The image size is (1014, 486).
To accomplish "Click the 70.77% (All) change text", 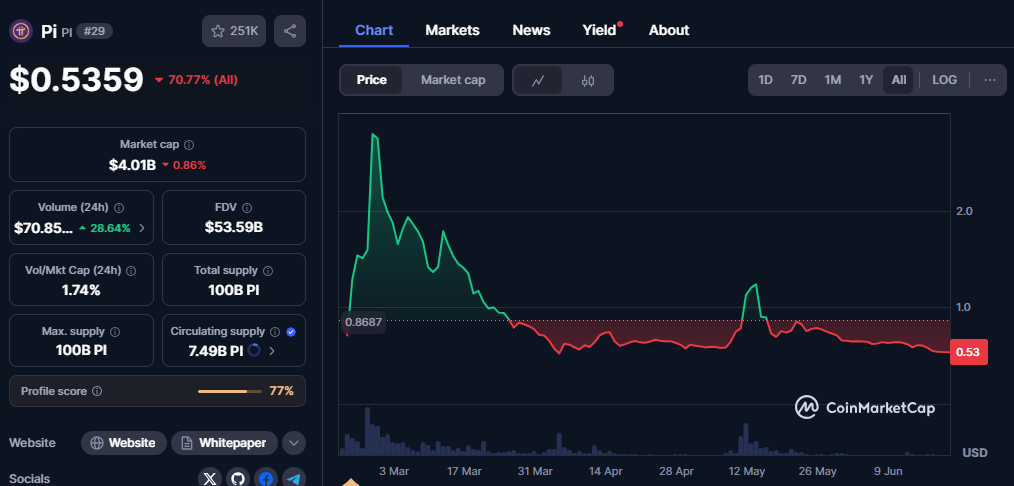I will [x=197, y=80].
